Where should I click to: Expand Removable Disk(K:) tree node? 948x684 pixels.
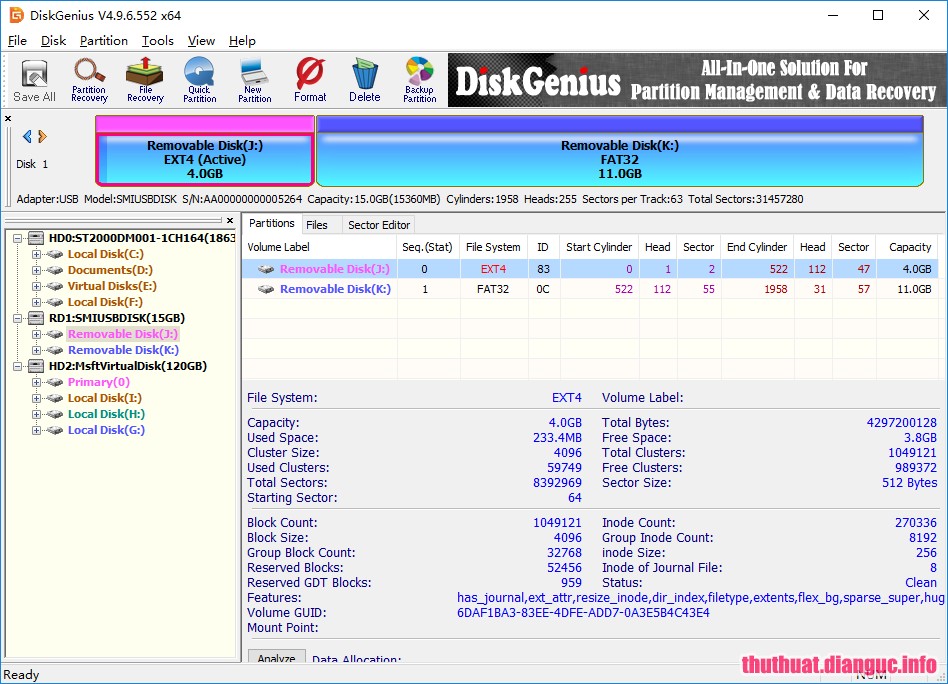(x=36, y=350)
